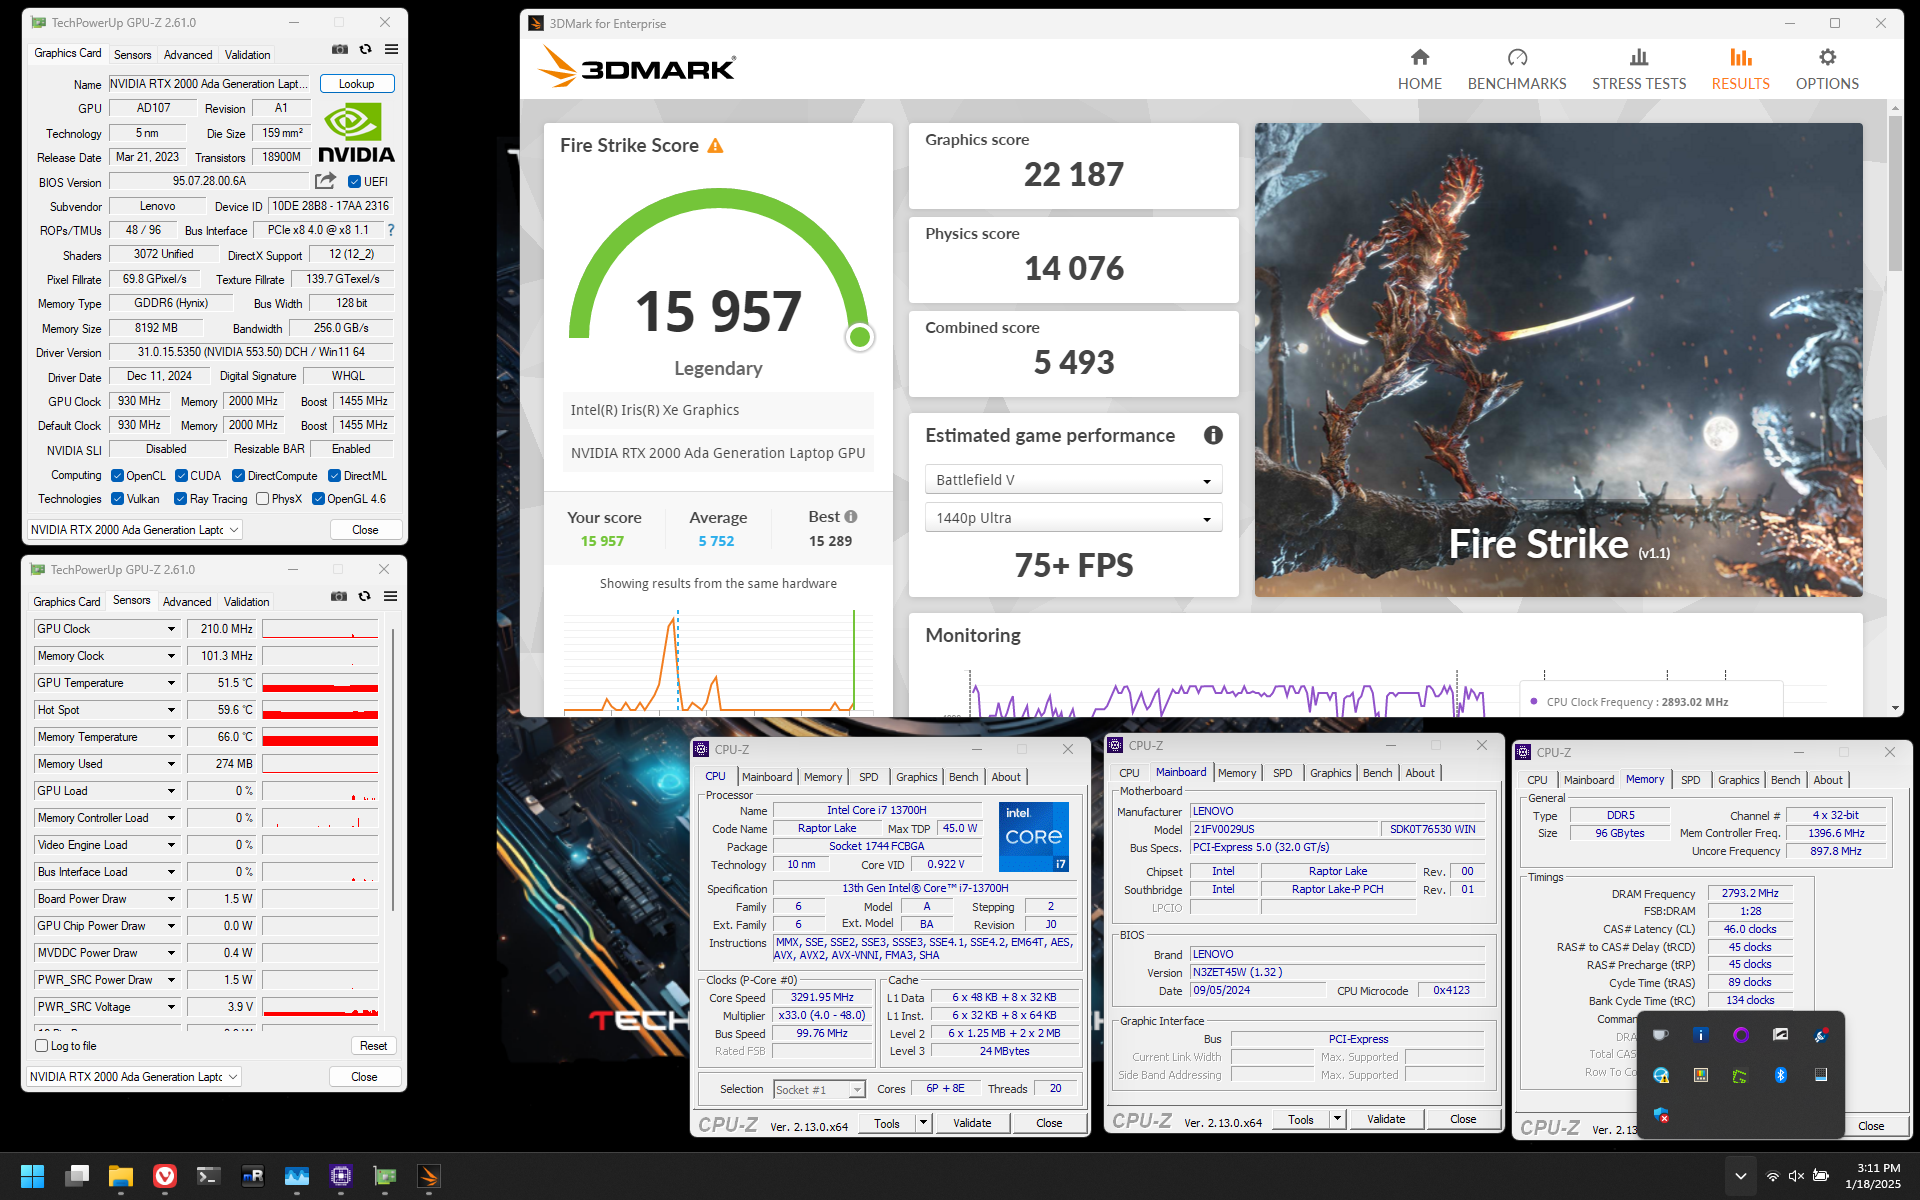Open GPU selector dropdown in GPU-Z Sensors window
Image resolution: width=1920 pixels, height=1200 pixels.
click(134, 1077)
